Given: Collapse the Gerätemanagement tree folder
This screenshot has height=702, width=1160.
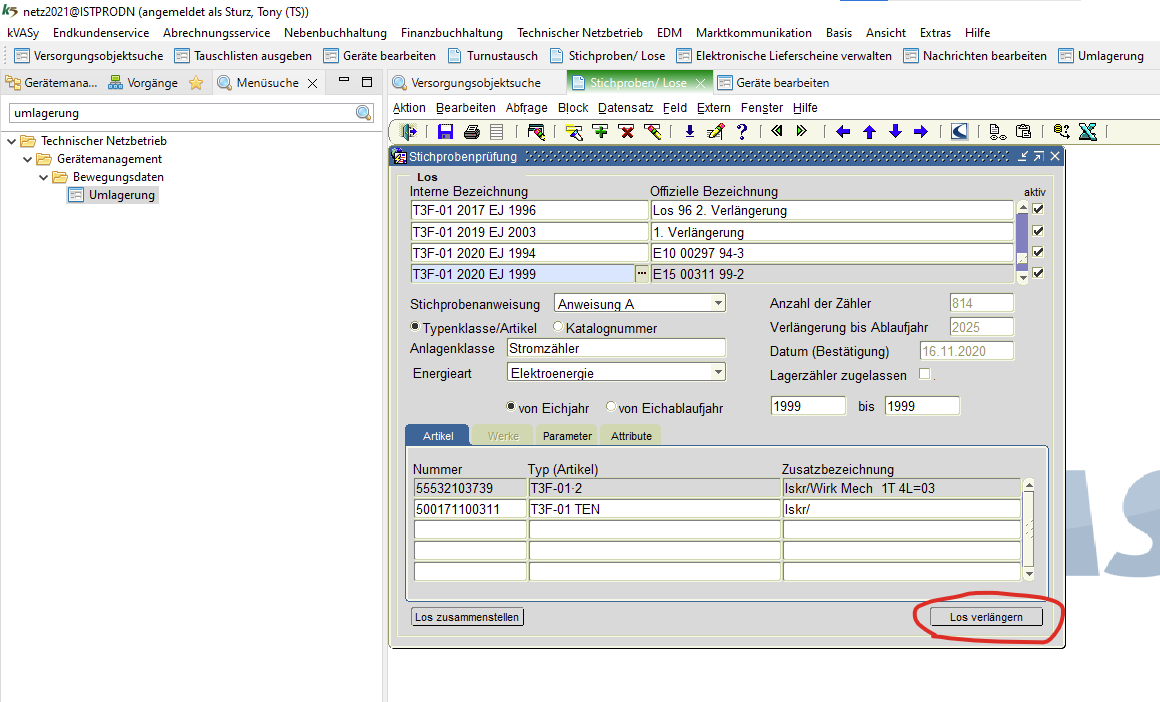Looking at the screenshot, I should click(28, 159).
